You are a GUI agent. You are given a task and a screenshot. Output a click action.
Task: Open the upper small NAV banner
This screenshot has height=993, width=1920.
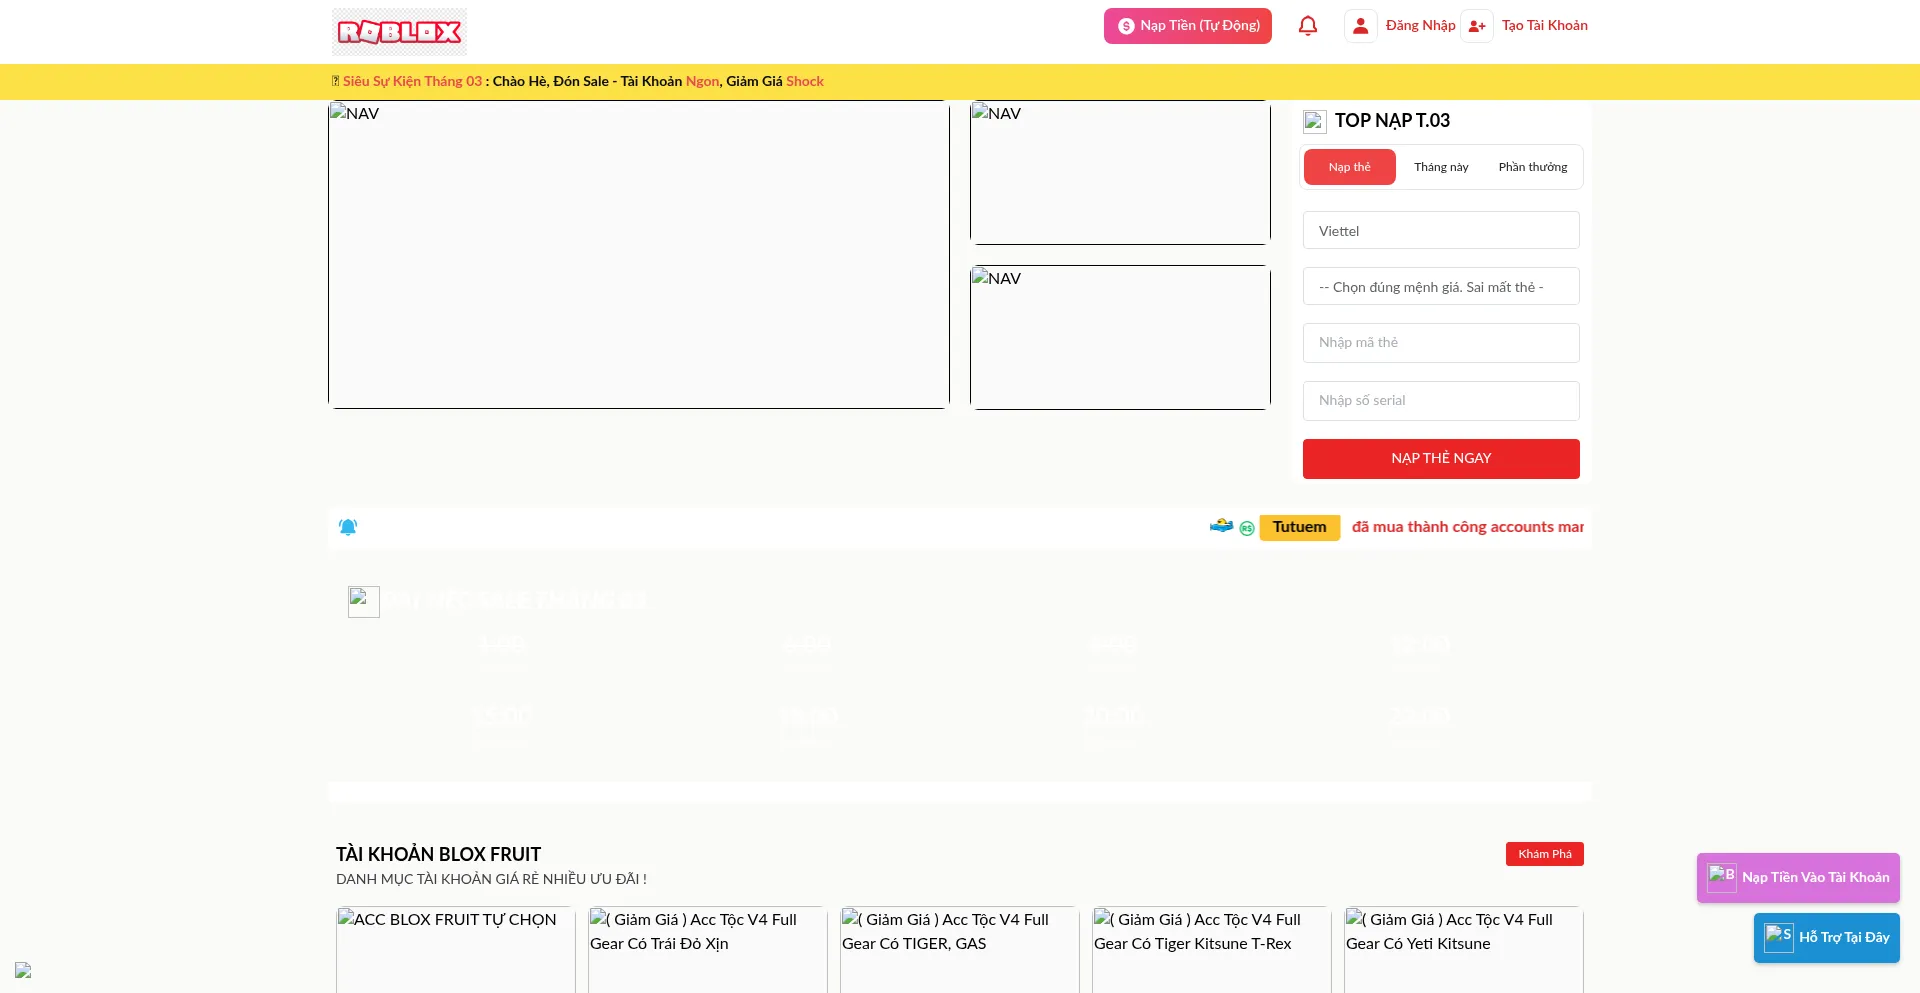pyautogui.click(x=1120, y=172)
